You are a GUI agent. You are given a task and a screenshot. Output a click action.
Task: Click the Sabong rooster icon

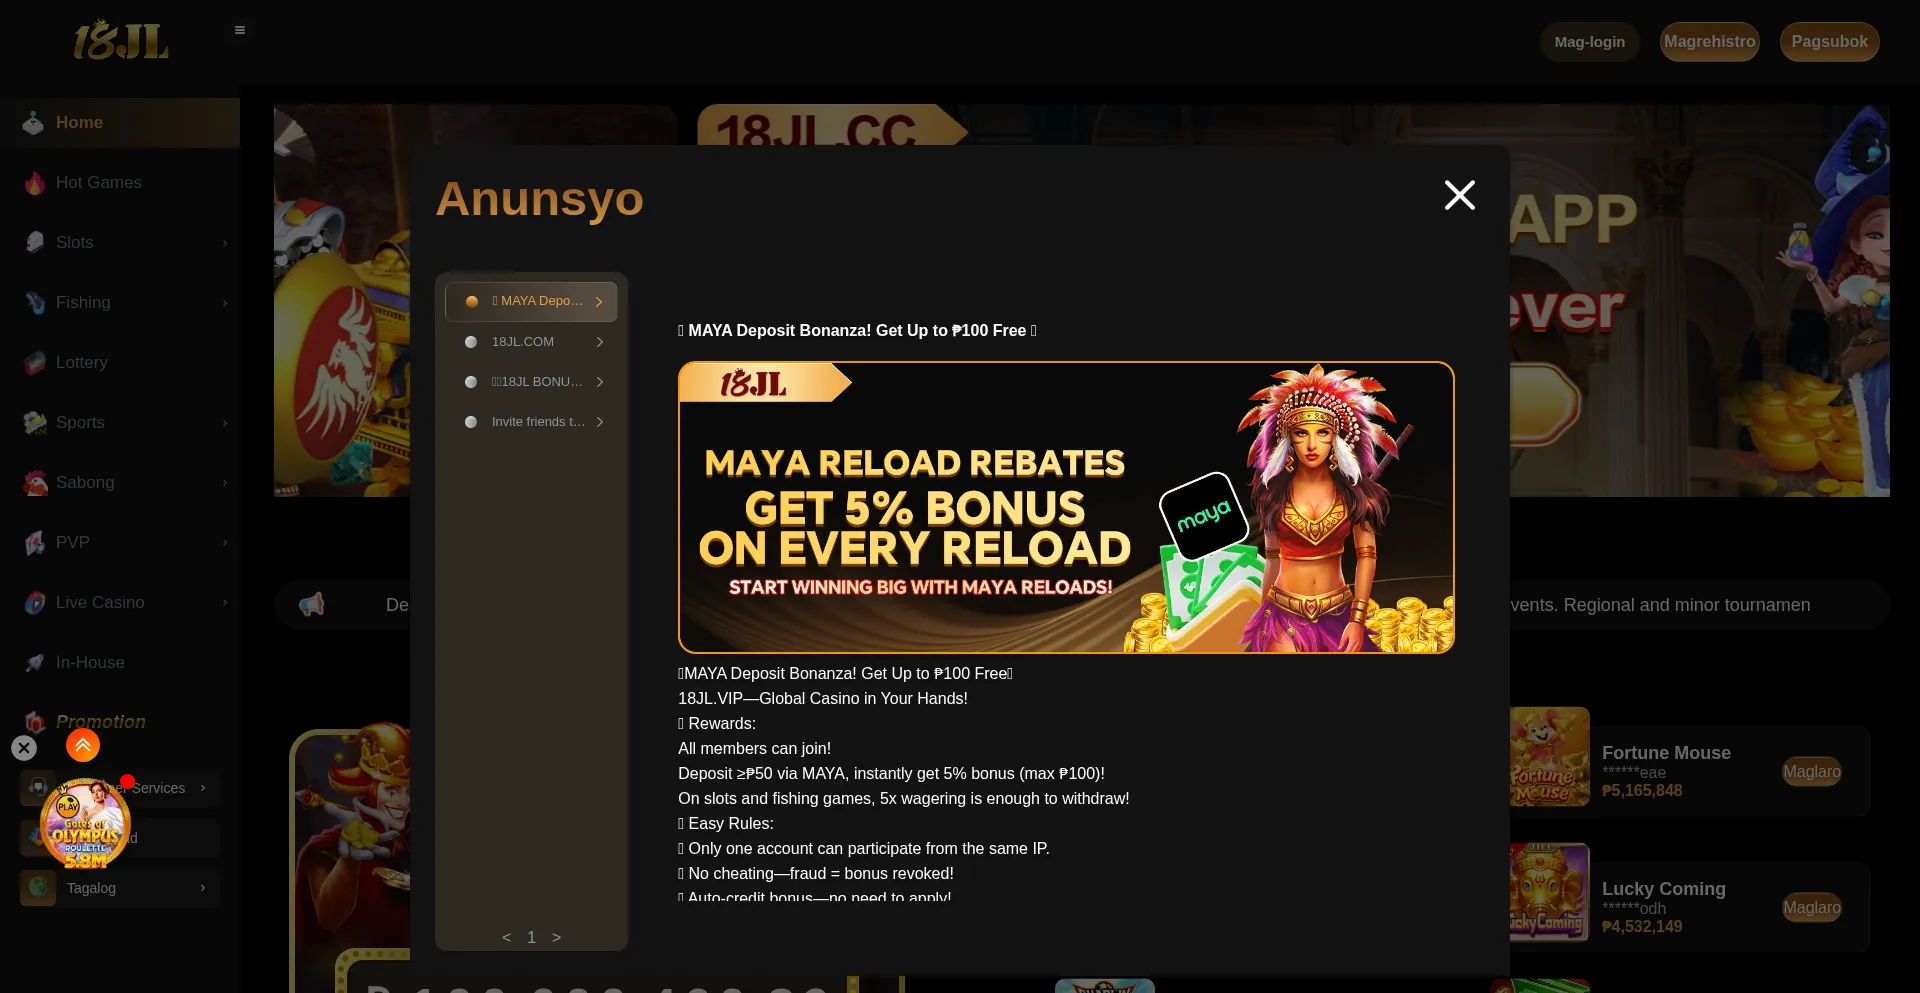click(34, 483)
